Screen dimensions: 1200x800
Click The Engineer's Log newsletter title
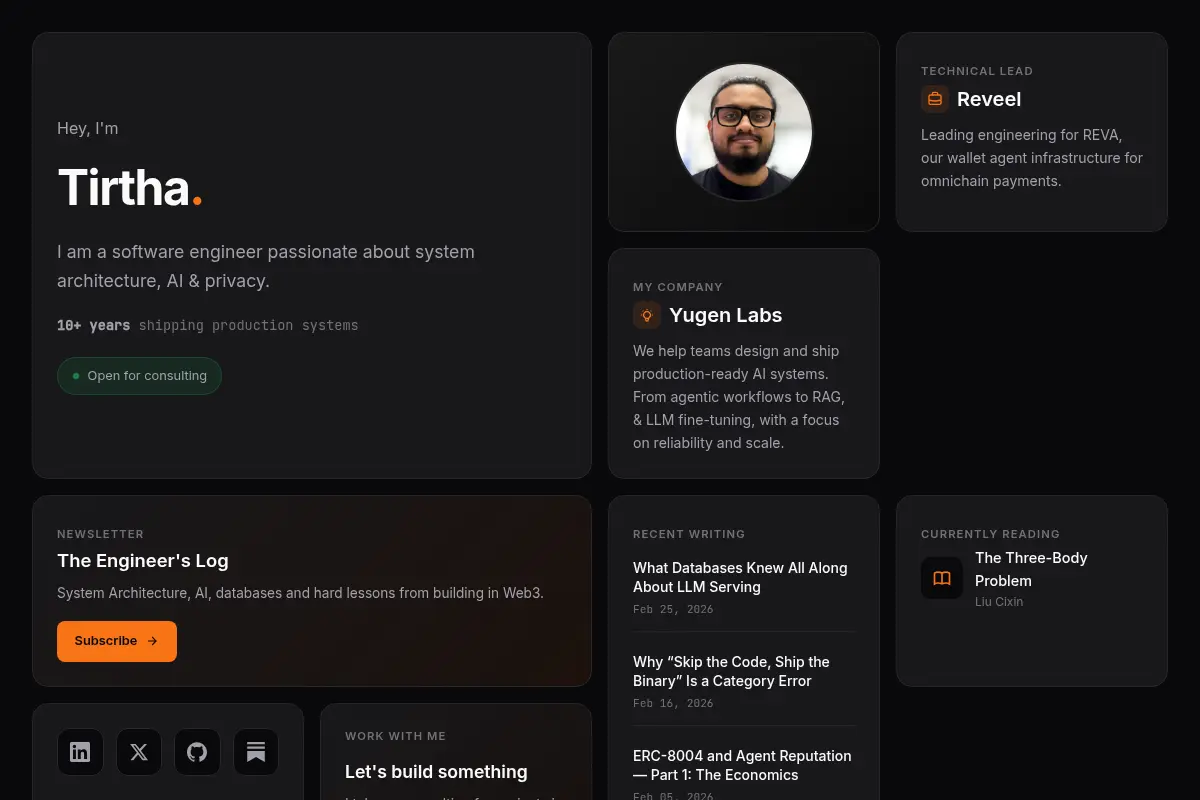pyautogui.click(x=143, y=561)
